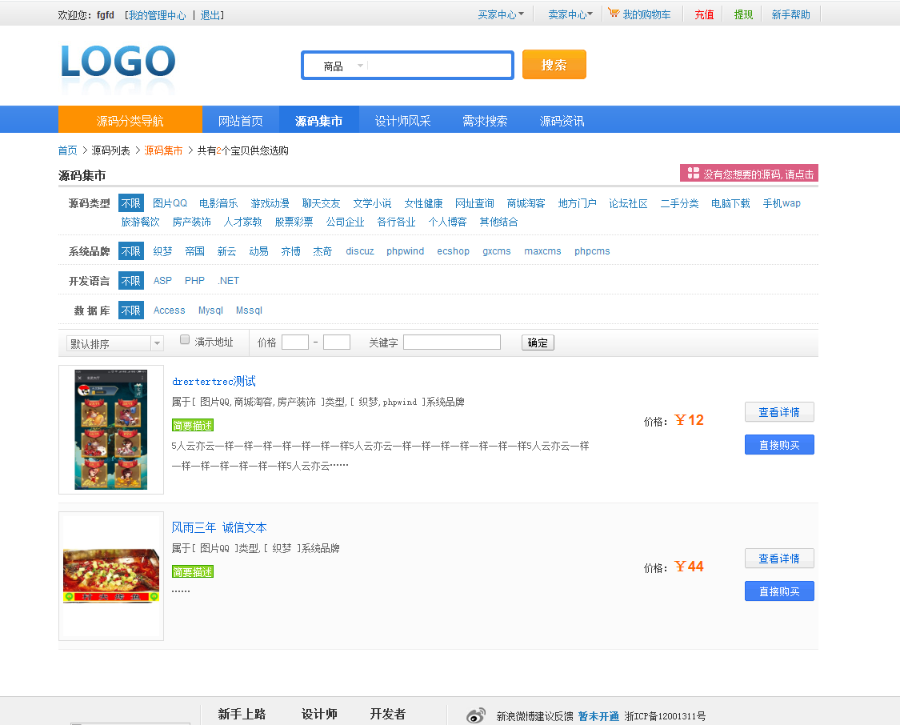The image size is (900, 725).
Task: Expand the 卖家中心 dropdown
Action: click(570, 14)
